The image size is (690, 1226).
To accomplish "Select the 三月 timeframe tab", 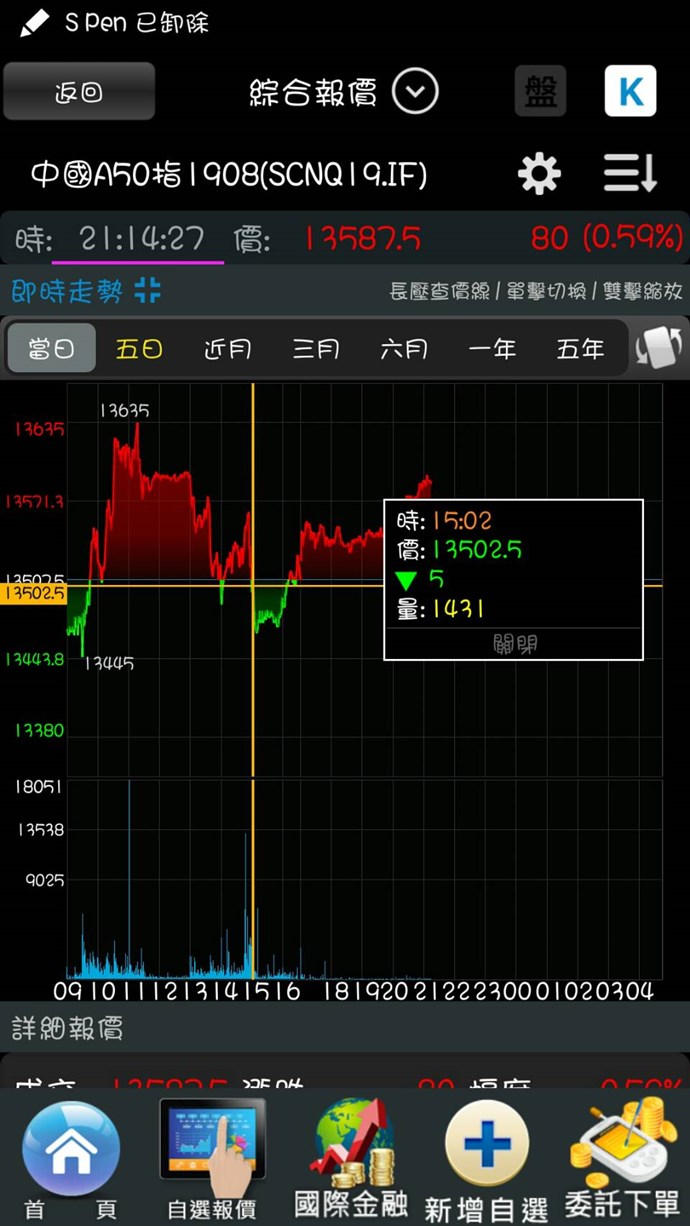I will click(x=316, y=349).
